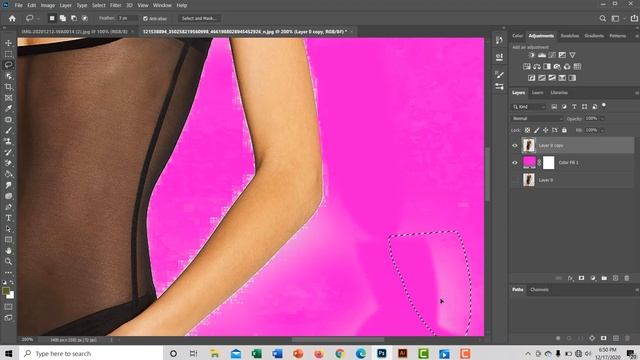The height and width of the screenshot is (360, 640).
Task: Show the hidden Layer 0 layer
Action: 515,180
